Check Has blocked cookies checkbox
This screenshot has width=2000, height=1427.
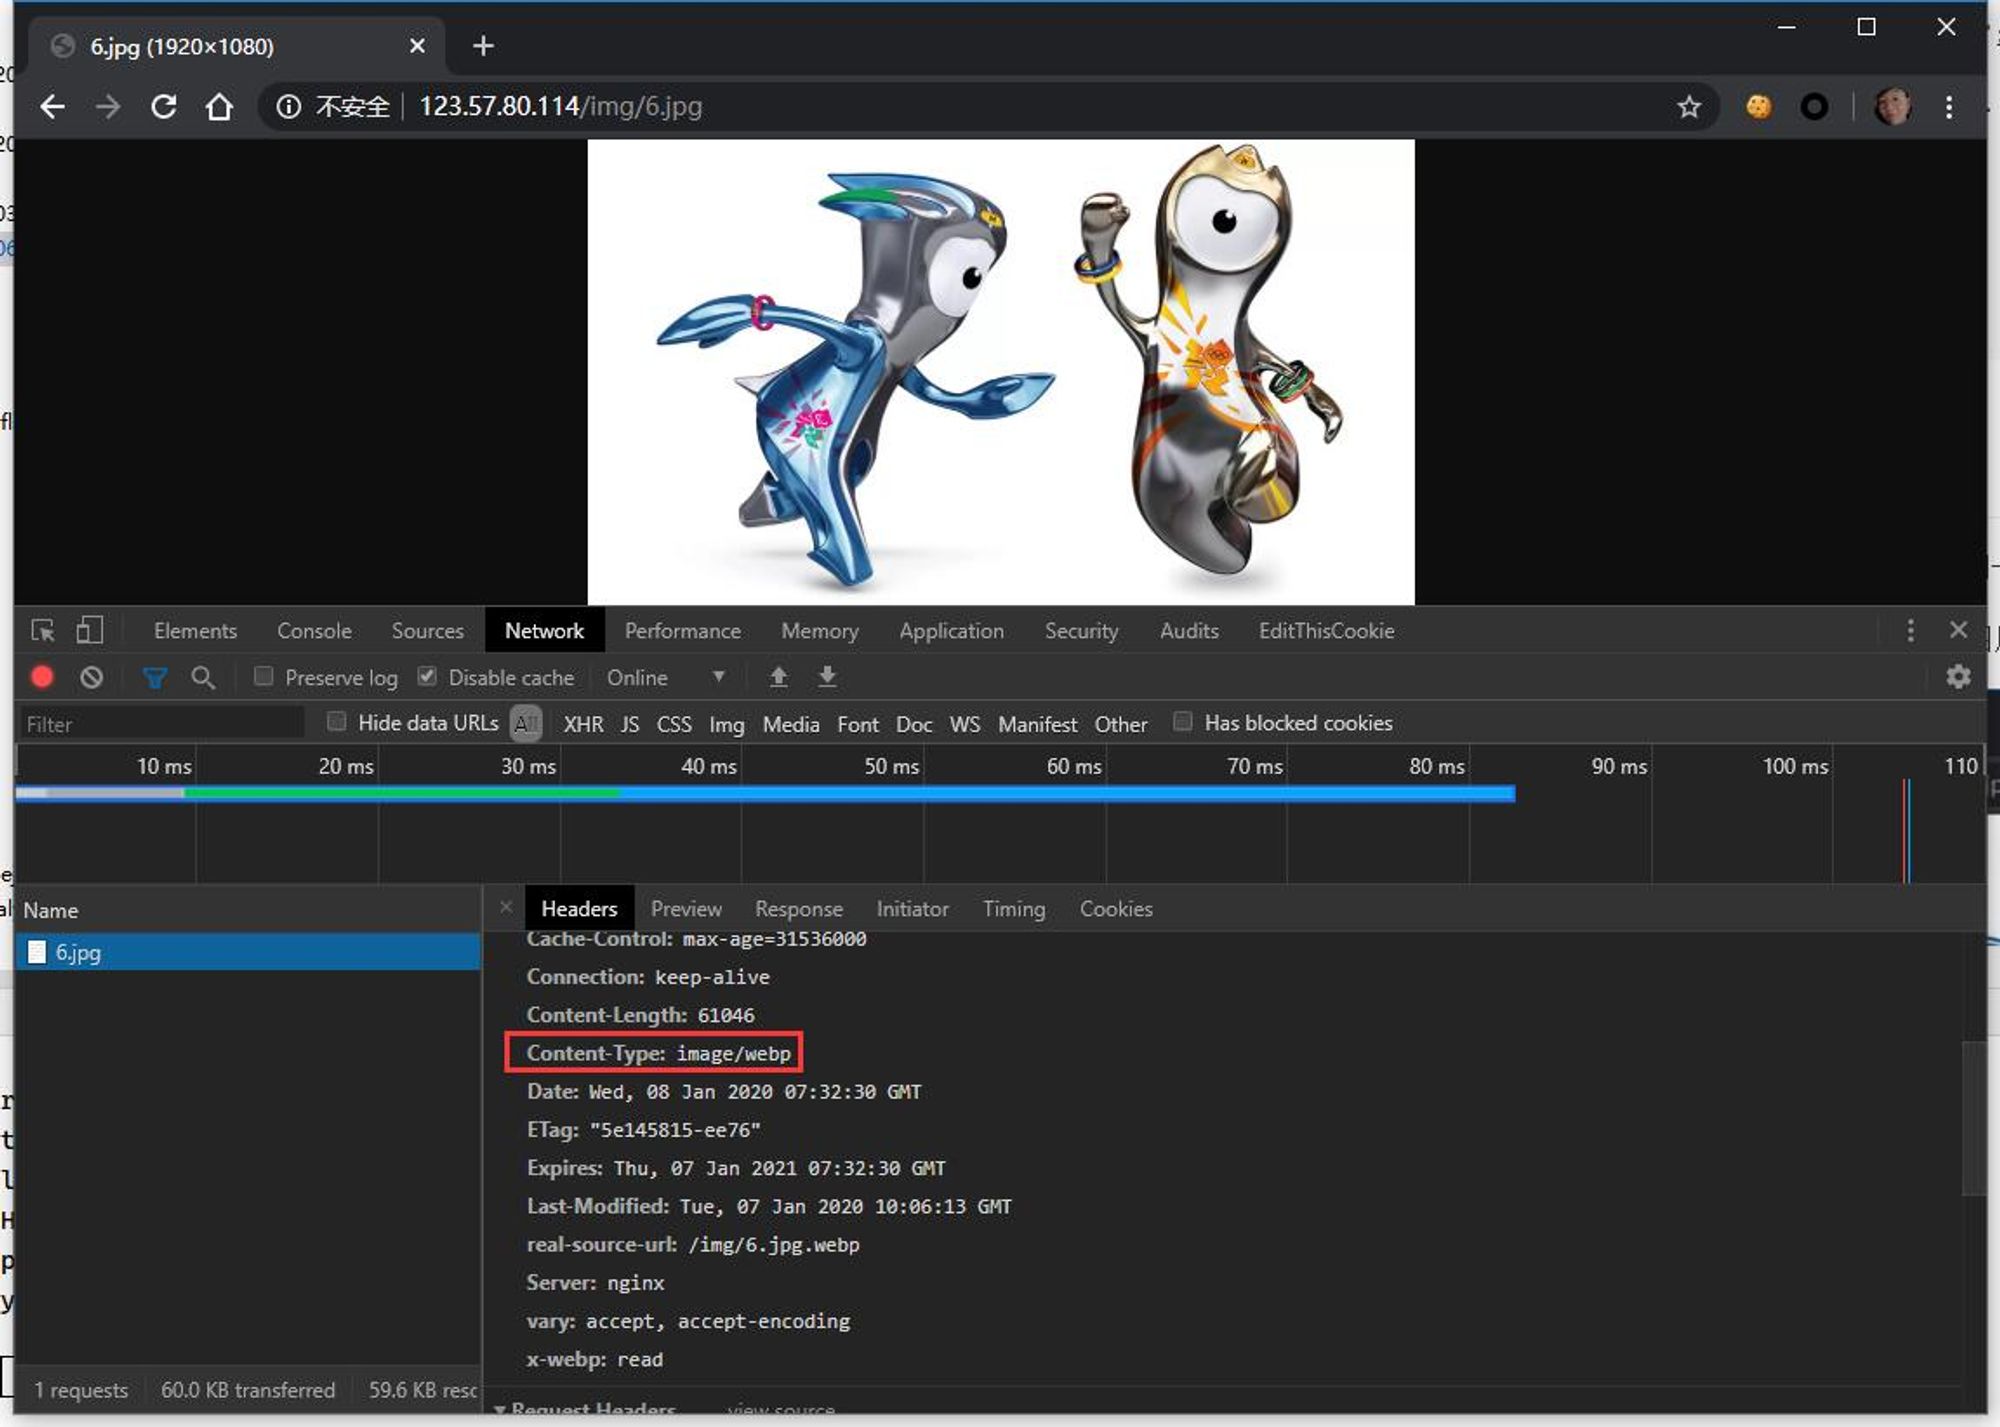click(1182, 721)
